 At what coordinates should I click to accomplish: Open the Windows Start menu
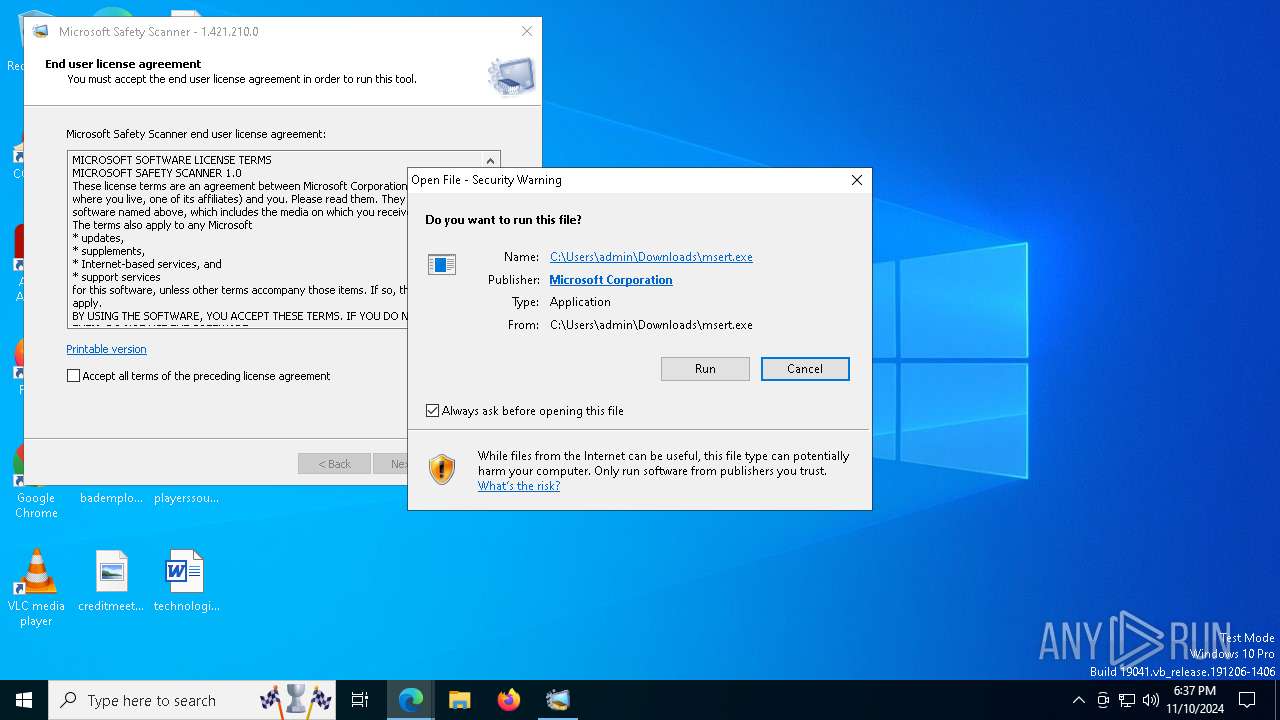(x=24, y=700)
